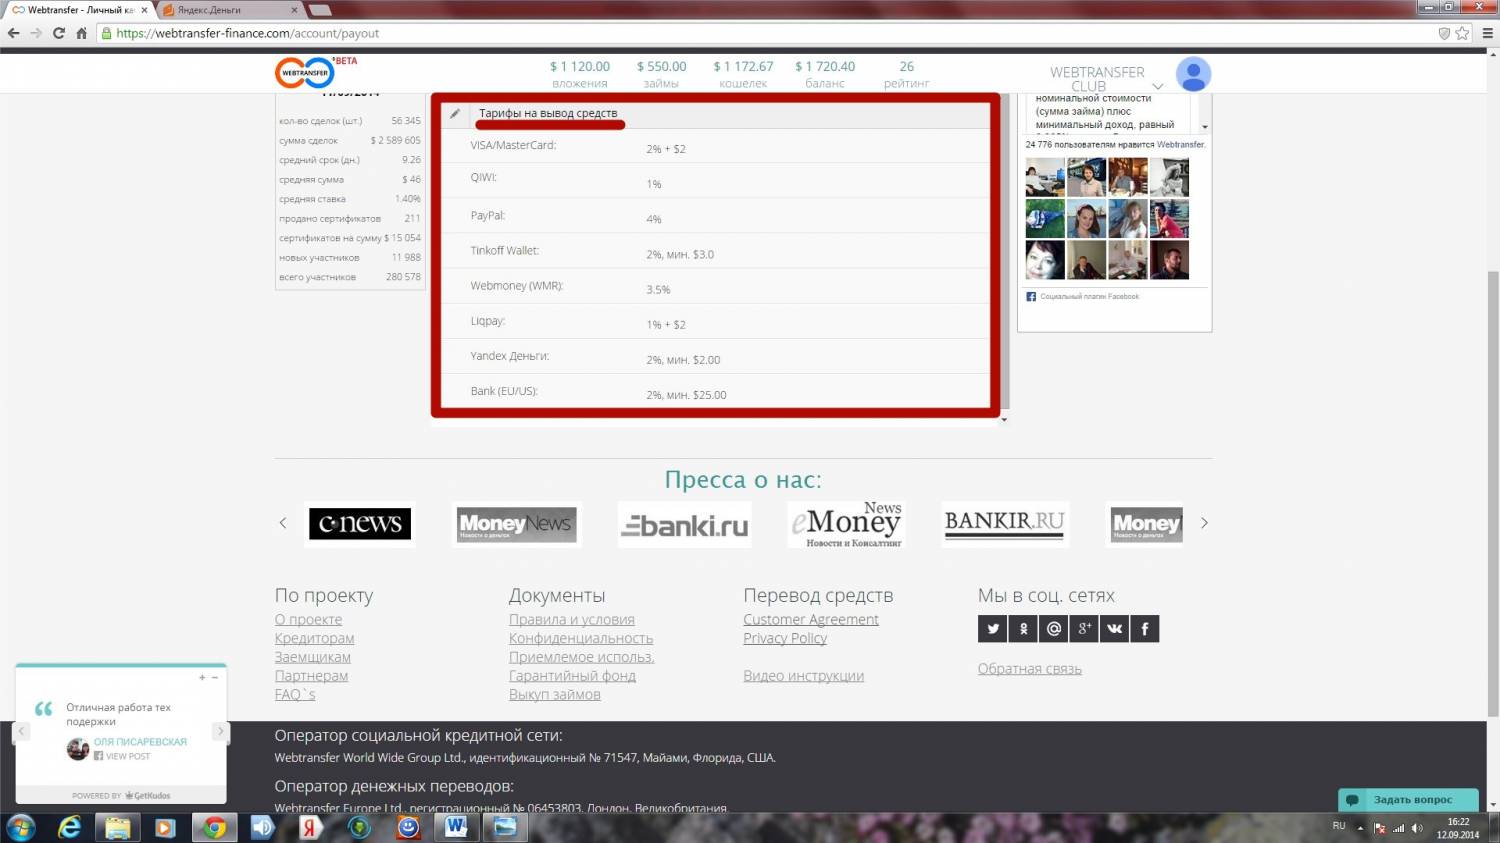The width and height of the screenshot is (1500, 843).
Task: Open the Twitter social icon
Action: coord(993,628)
